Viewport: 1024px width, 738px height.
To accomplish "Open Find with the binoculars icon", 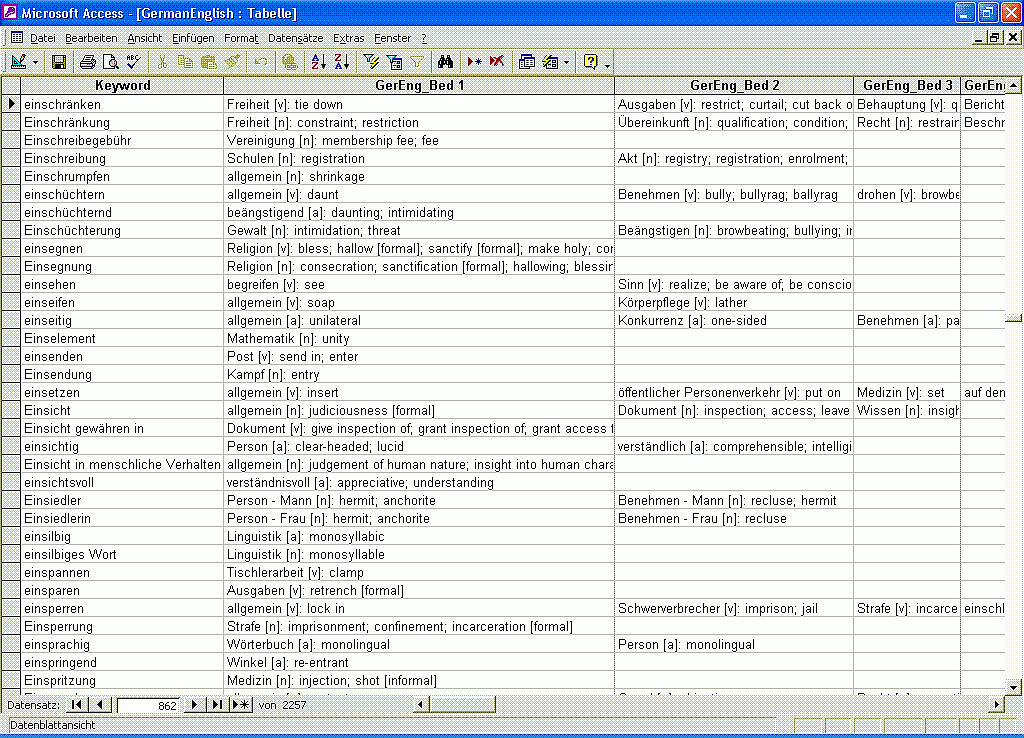I will click(x=445, y=62).
